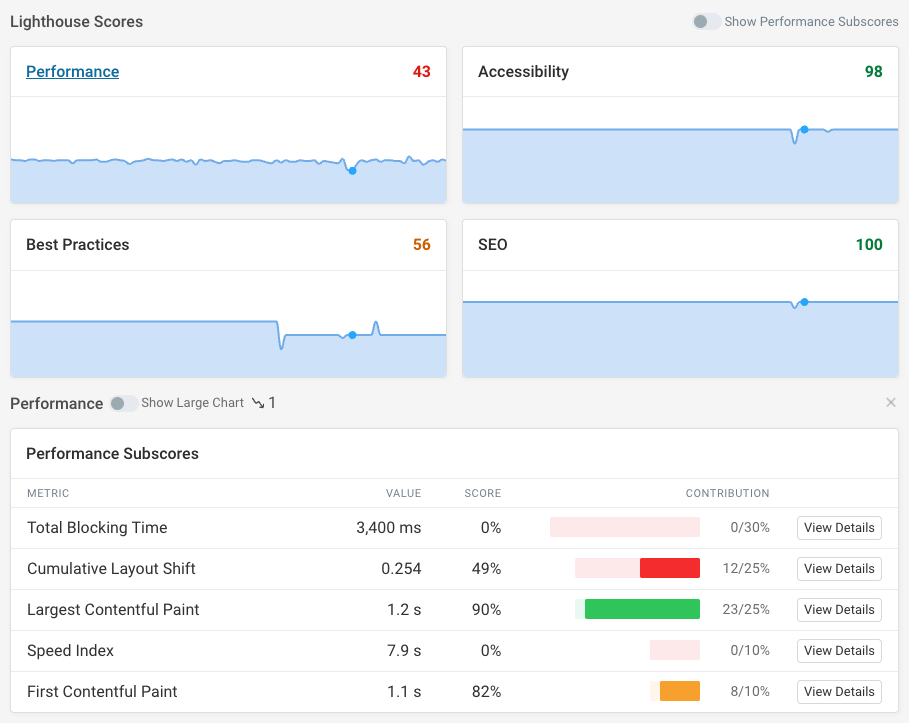View Details for Total Blocking Time
The width and height of the screenshot is (909, 723).
coord(838,527)
